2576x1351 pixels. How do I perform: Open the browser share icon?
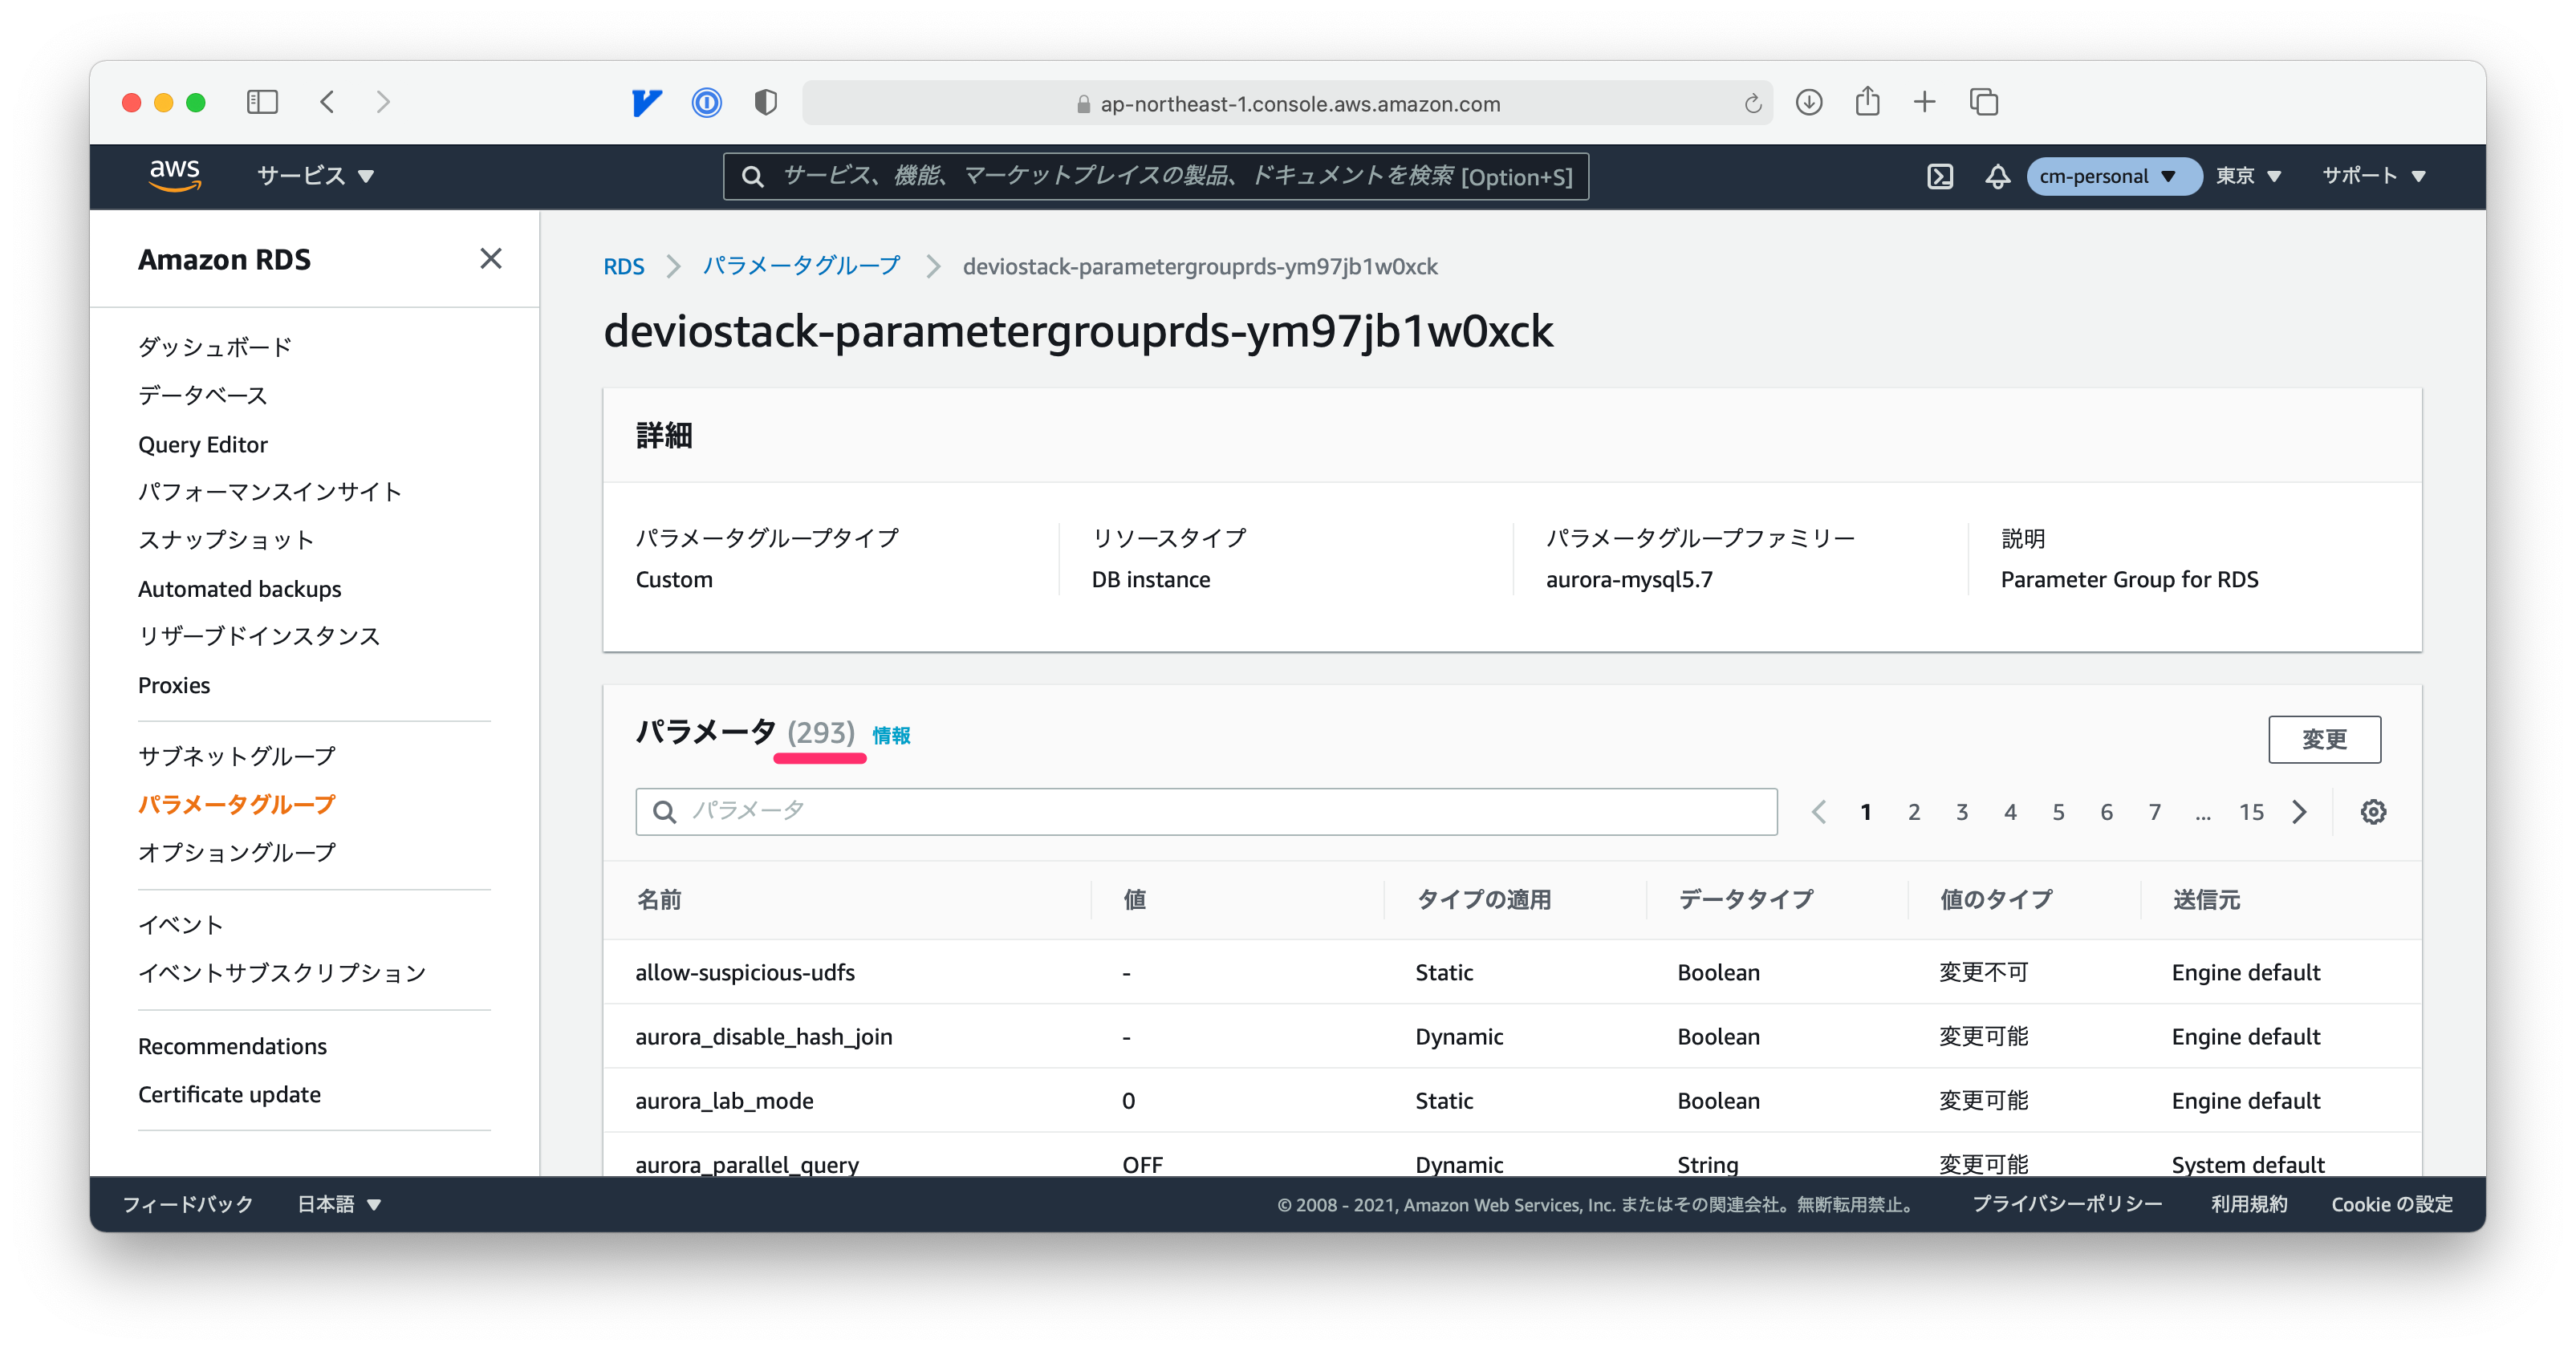coord(1867,102)
